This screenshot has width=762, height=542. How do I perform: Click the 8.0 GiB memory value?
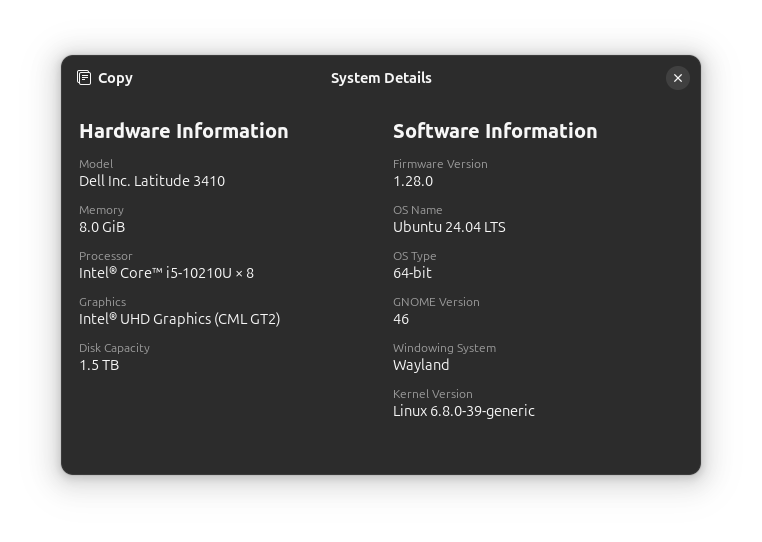102,227
